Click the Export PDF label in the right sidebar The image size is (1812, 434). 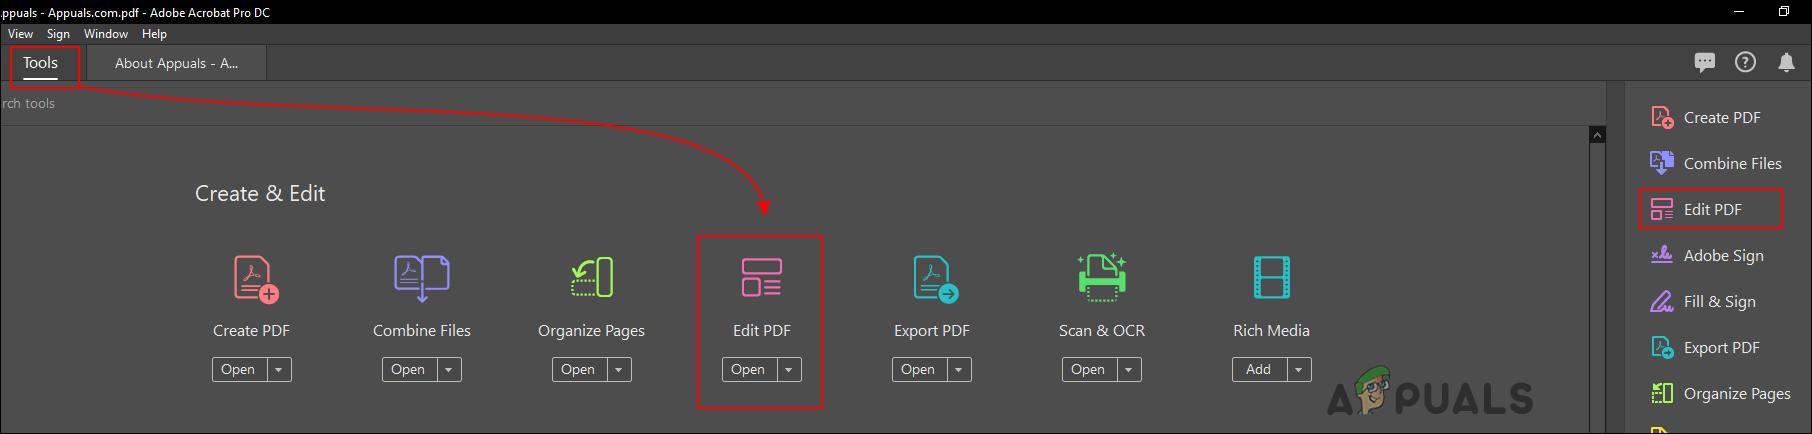point(1721,347)
